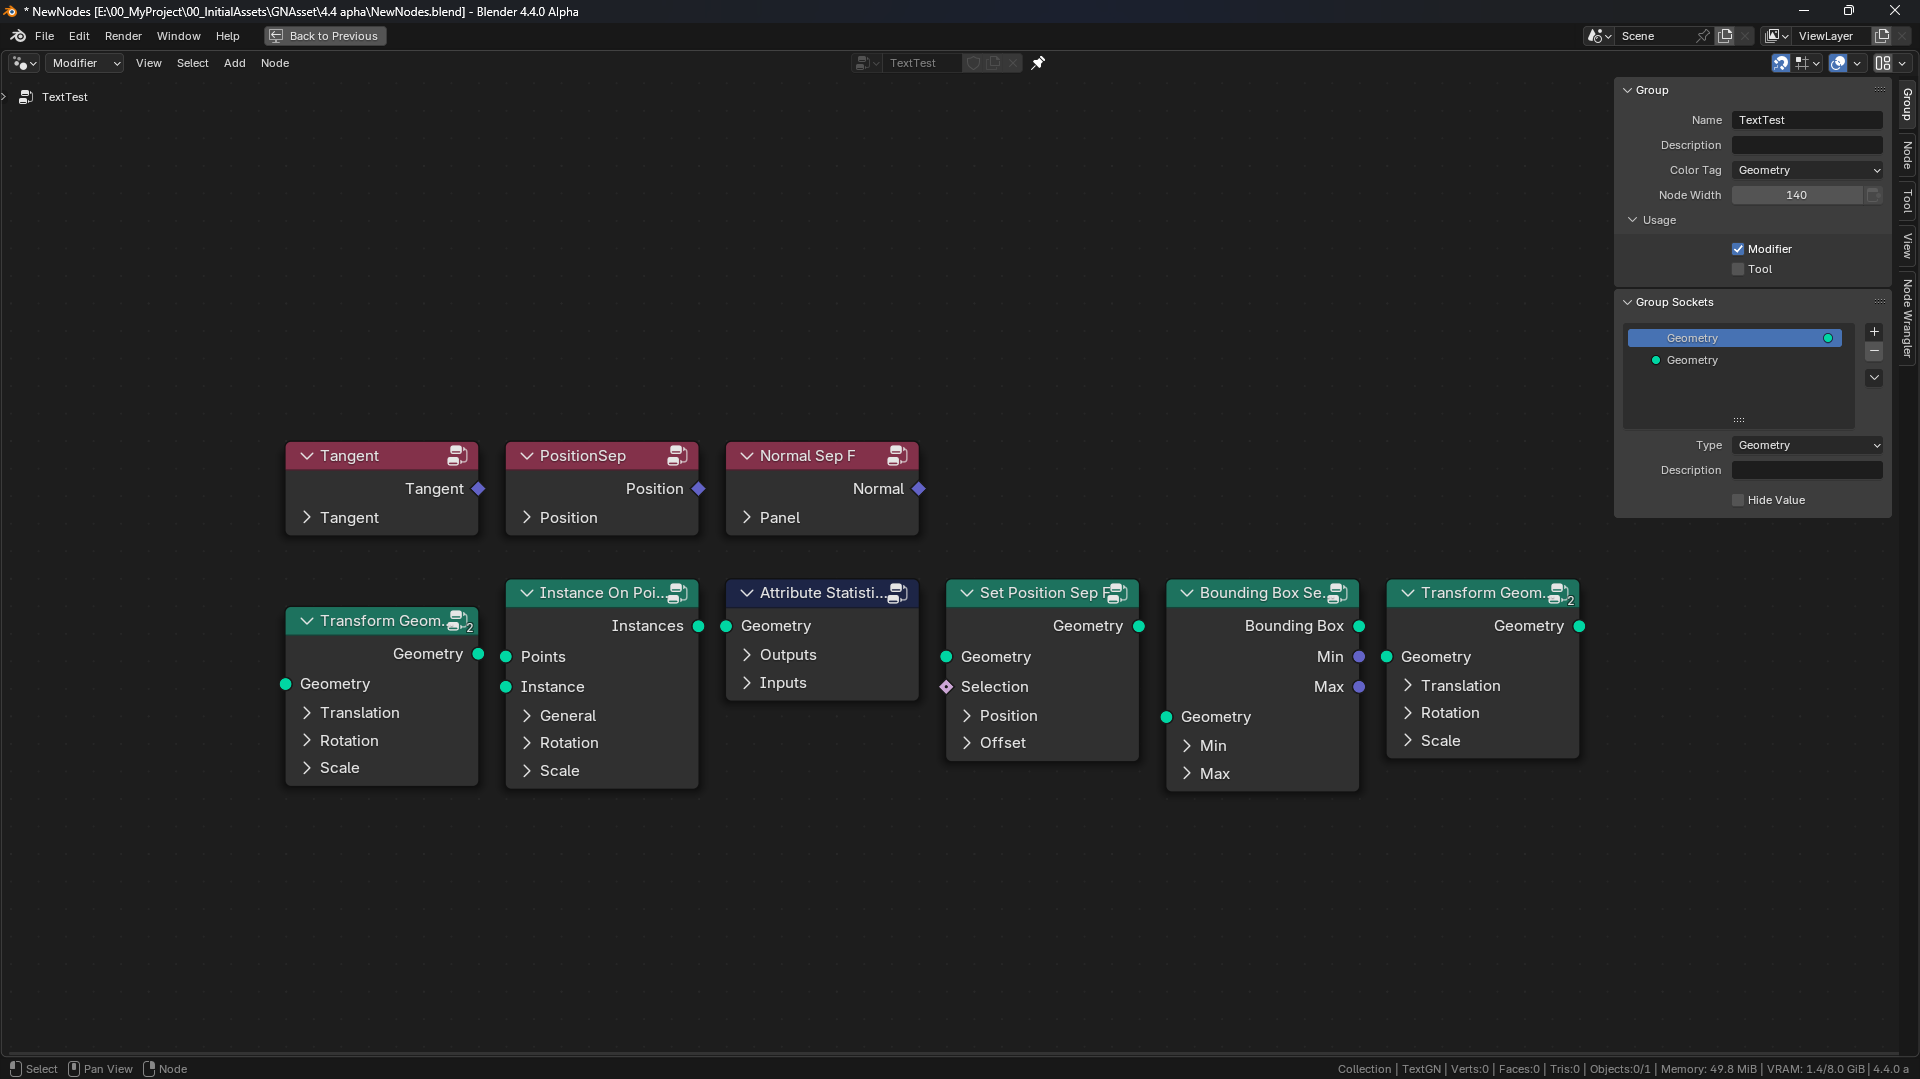Click the group icon on Bounding Box node
This screenshot has height=1079, width=1920.
[x=1337, y=593]
